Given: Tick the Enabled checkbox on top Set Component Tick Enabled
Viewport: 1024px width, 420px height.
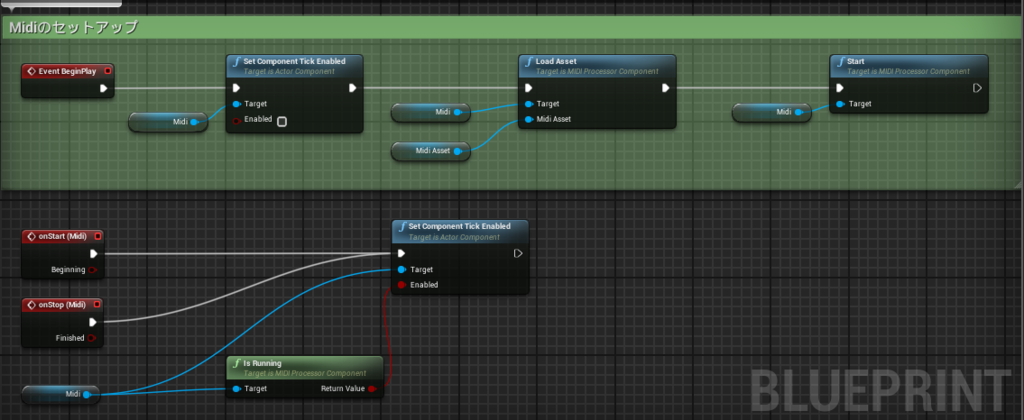Looking at the screenshot, I should 281,121.
